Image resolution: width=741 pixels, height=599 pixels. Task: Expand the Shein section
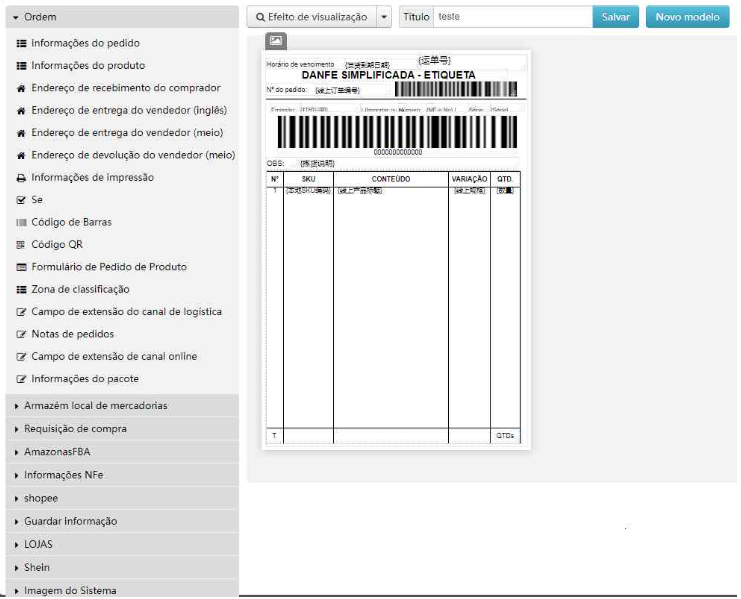122,568
